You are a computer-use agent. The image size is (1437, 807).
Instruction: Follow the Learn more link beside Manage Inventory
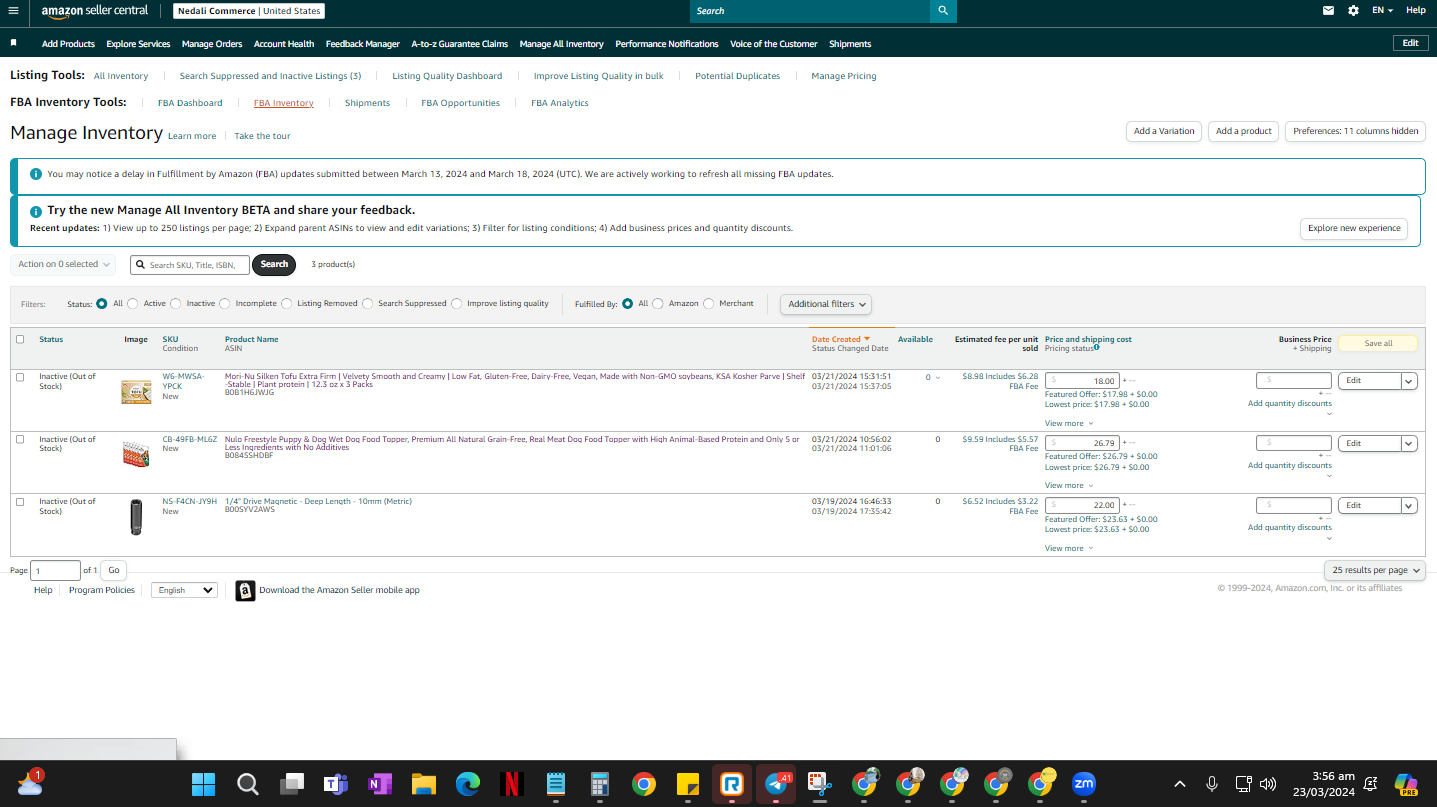click(x=192, y=136)
